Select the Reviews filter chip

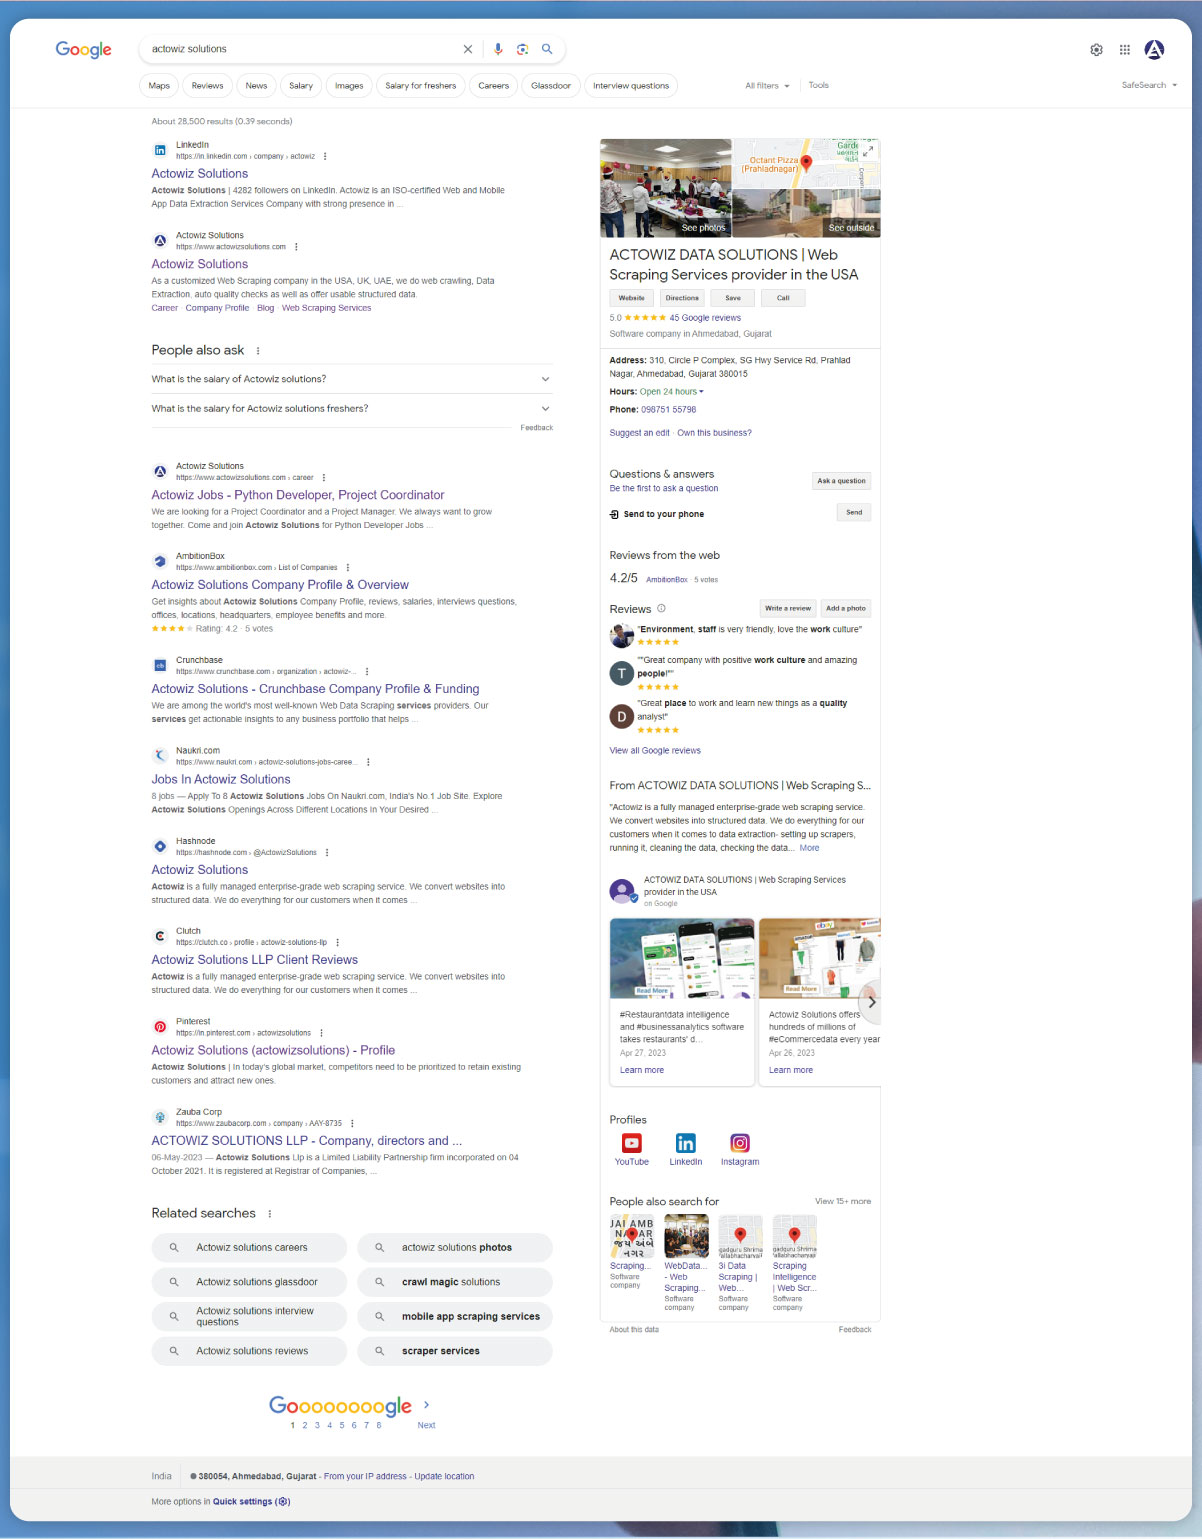point(208,86)
